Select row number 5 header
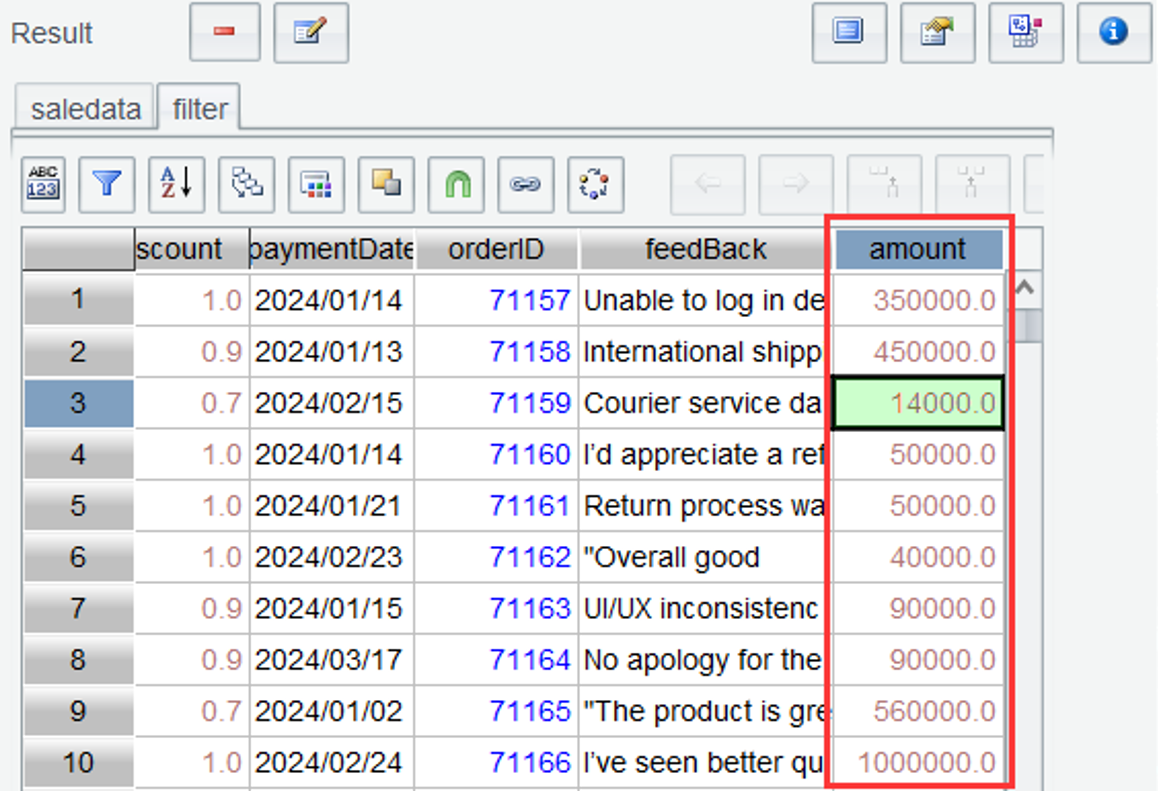 coord(78,506)
